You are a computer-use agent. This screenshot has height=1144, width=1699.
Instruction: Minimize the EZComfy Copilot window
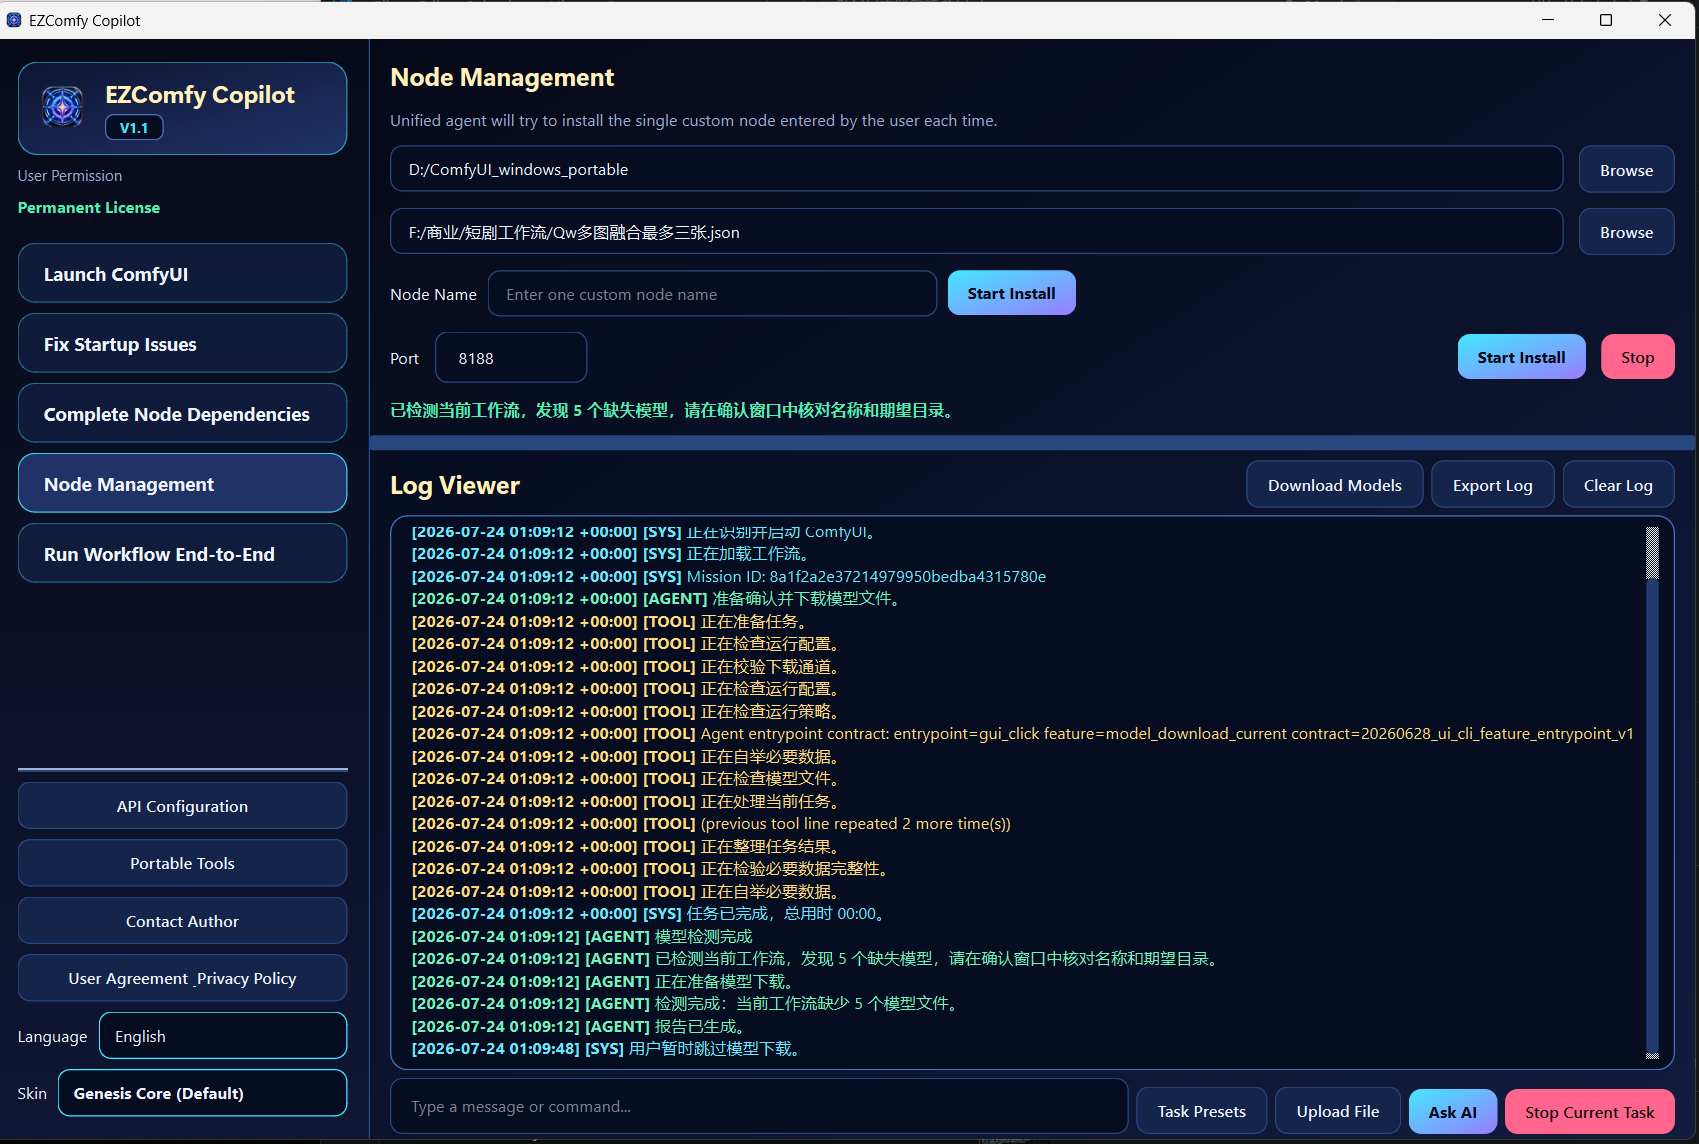coord(1548,20)
